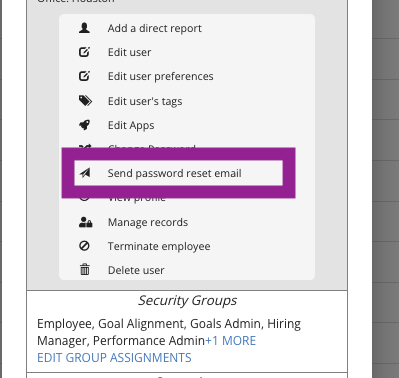The width and height of the screenshot is (399, 378).
Task: Click the trash can icon beside Delete user
Action: [x=85, y=269]
